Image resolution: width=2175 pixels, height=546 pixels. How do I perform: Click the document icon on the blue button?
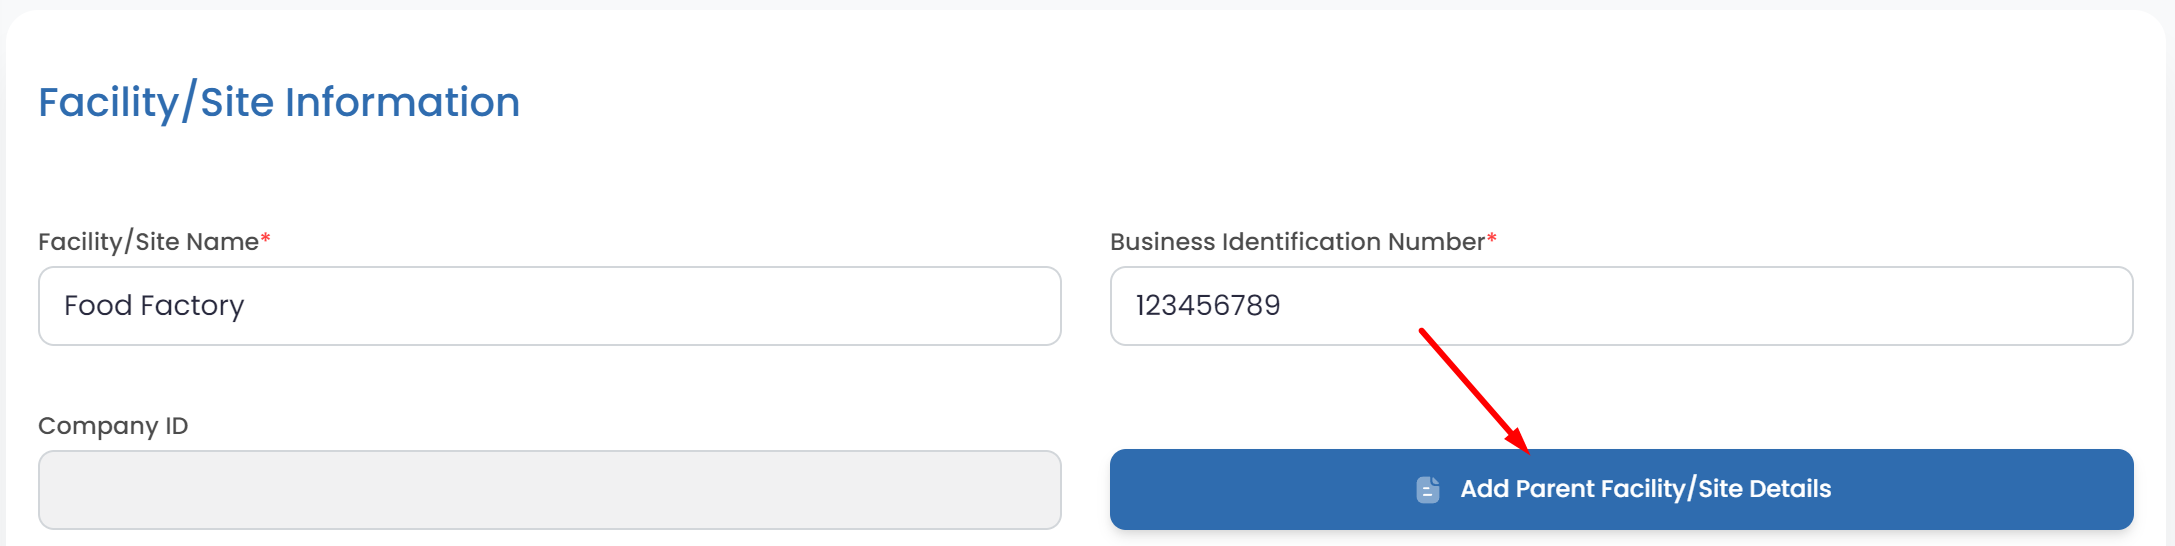pyautogui.click(x=1428, y=490)
